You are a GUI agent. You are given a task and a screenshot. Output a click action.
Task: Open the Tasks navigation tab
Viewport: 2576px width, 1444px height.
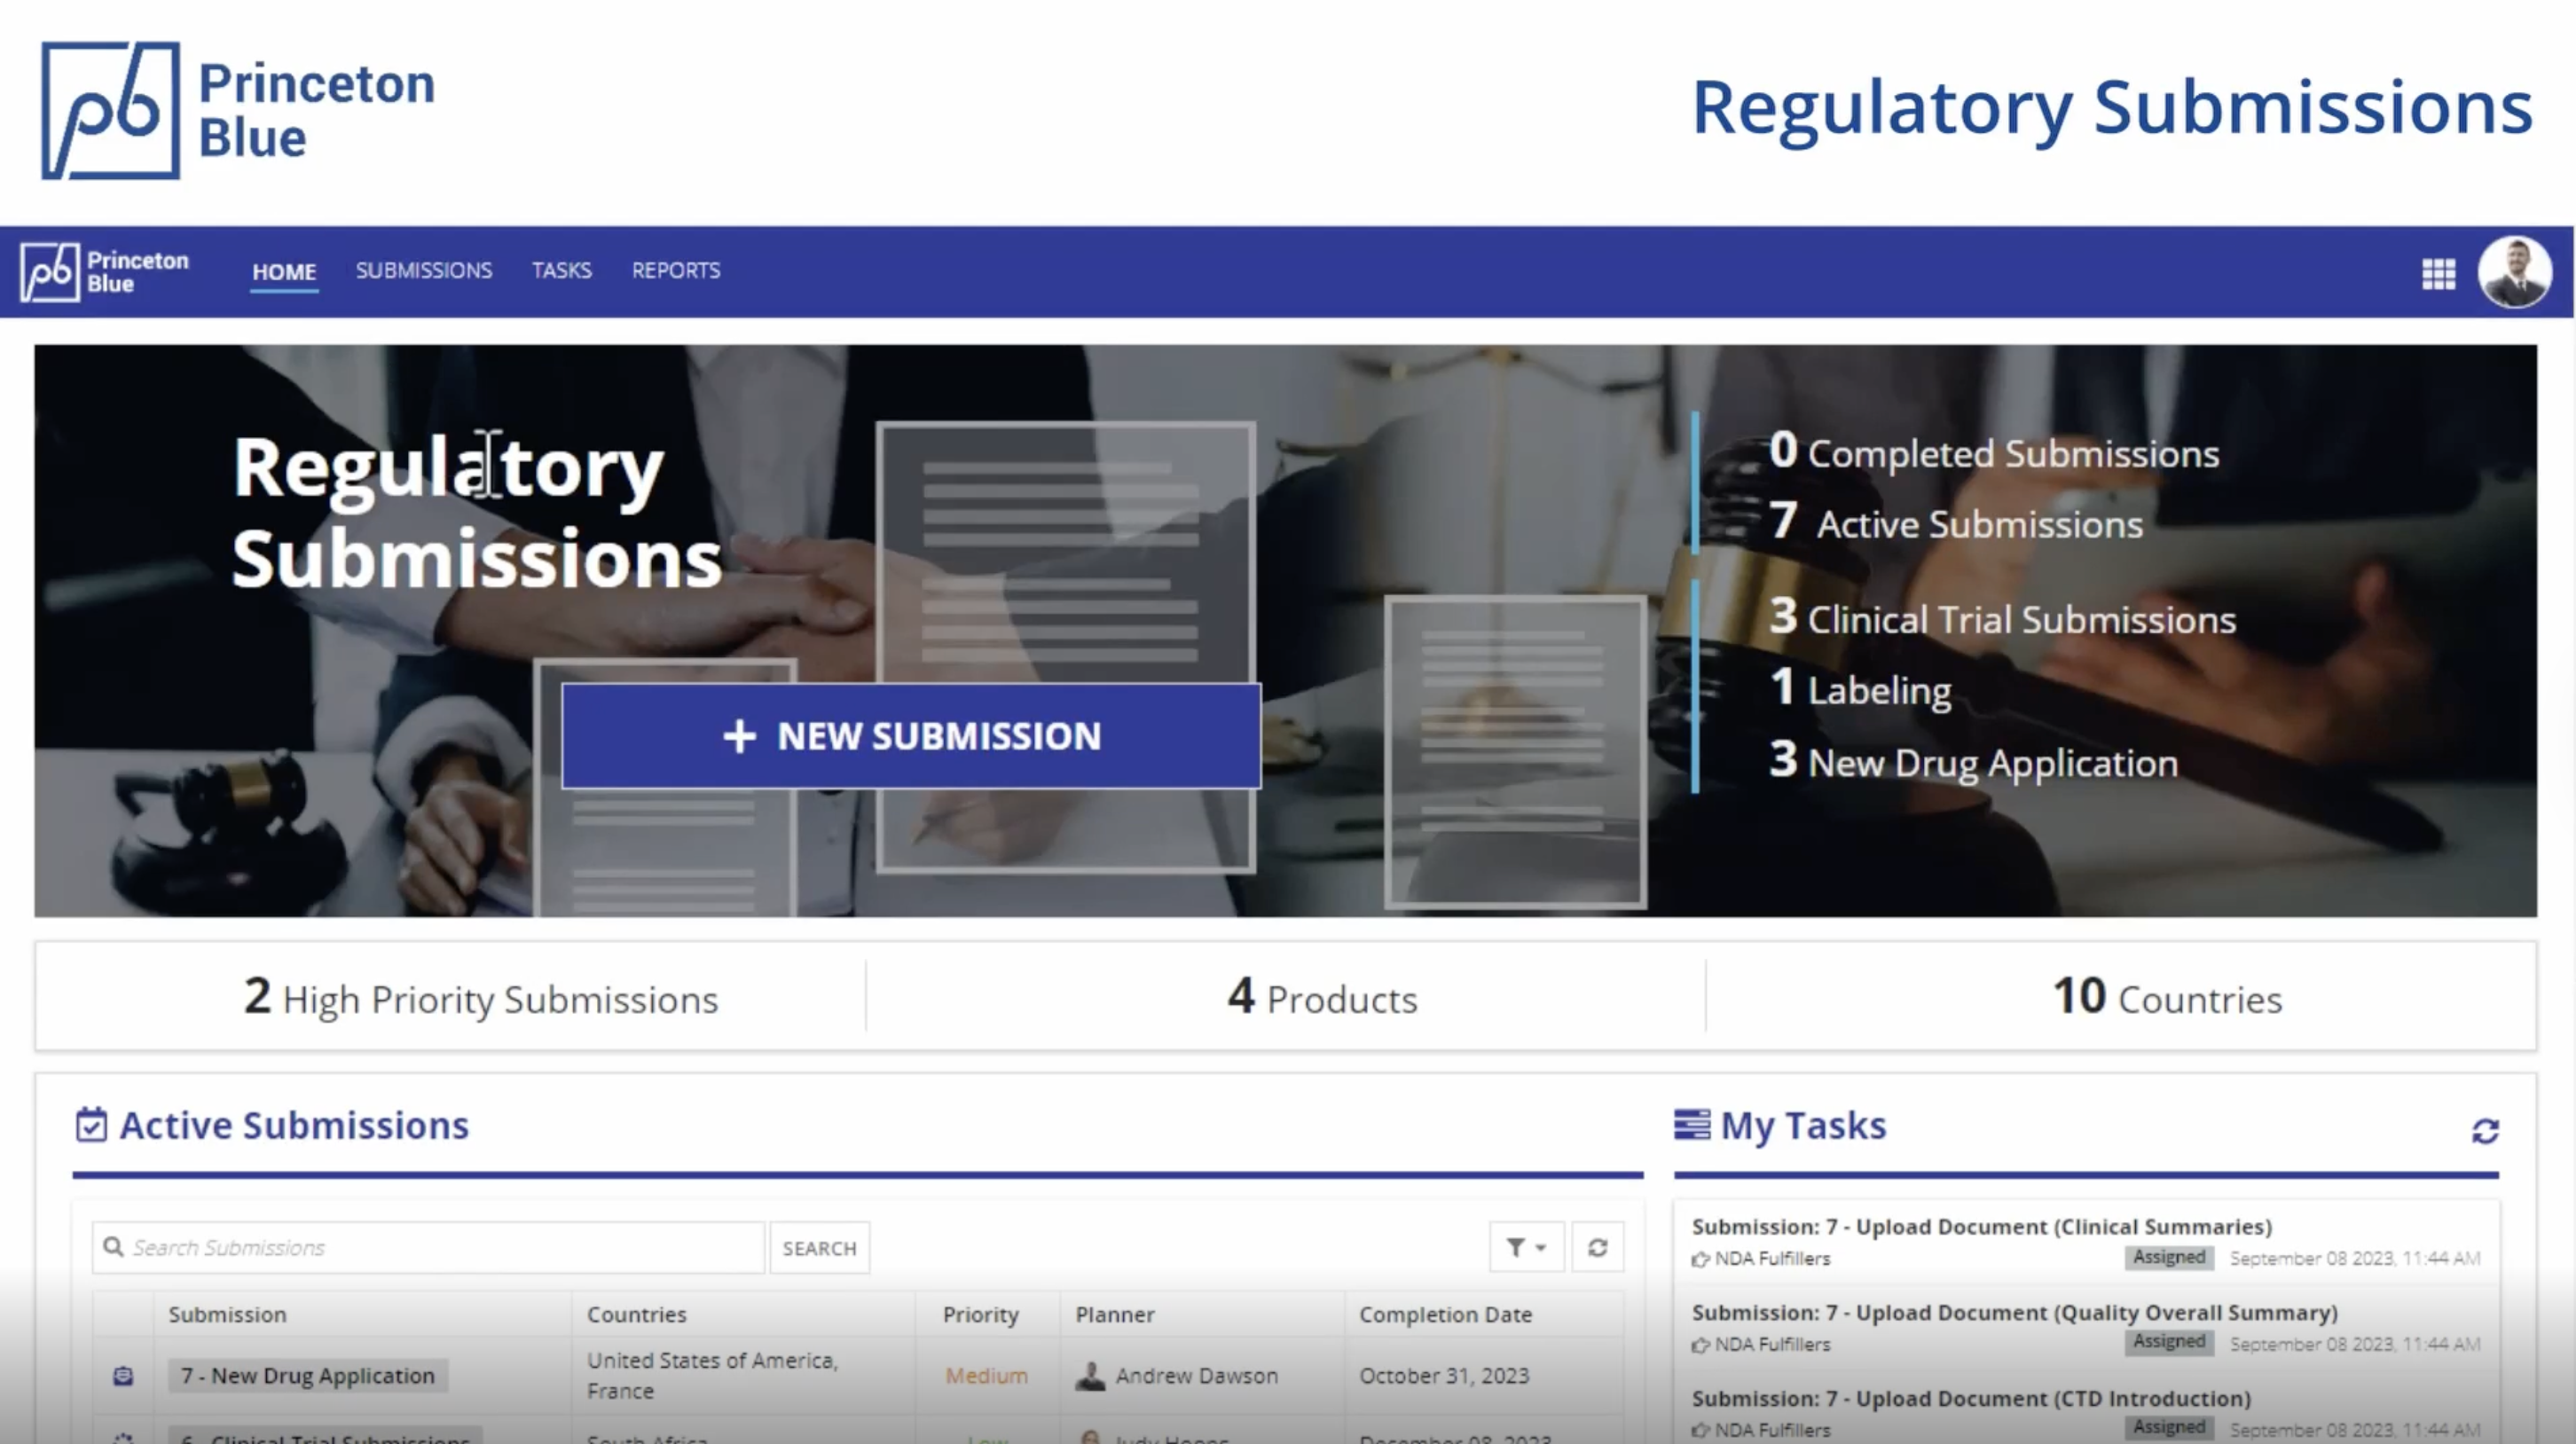pyautogui.click(x=561, y=271)
